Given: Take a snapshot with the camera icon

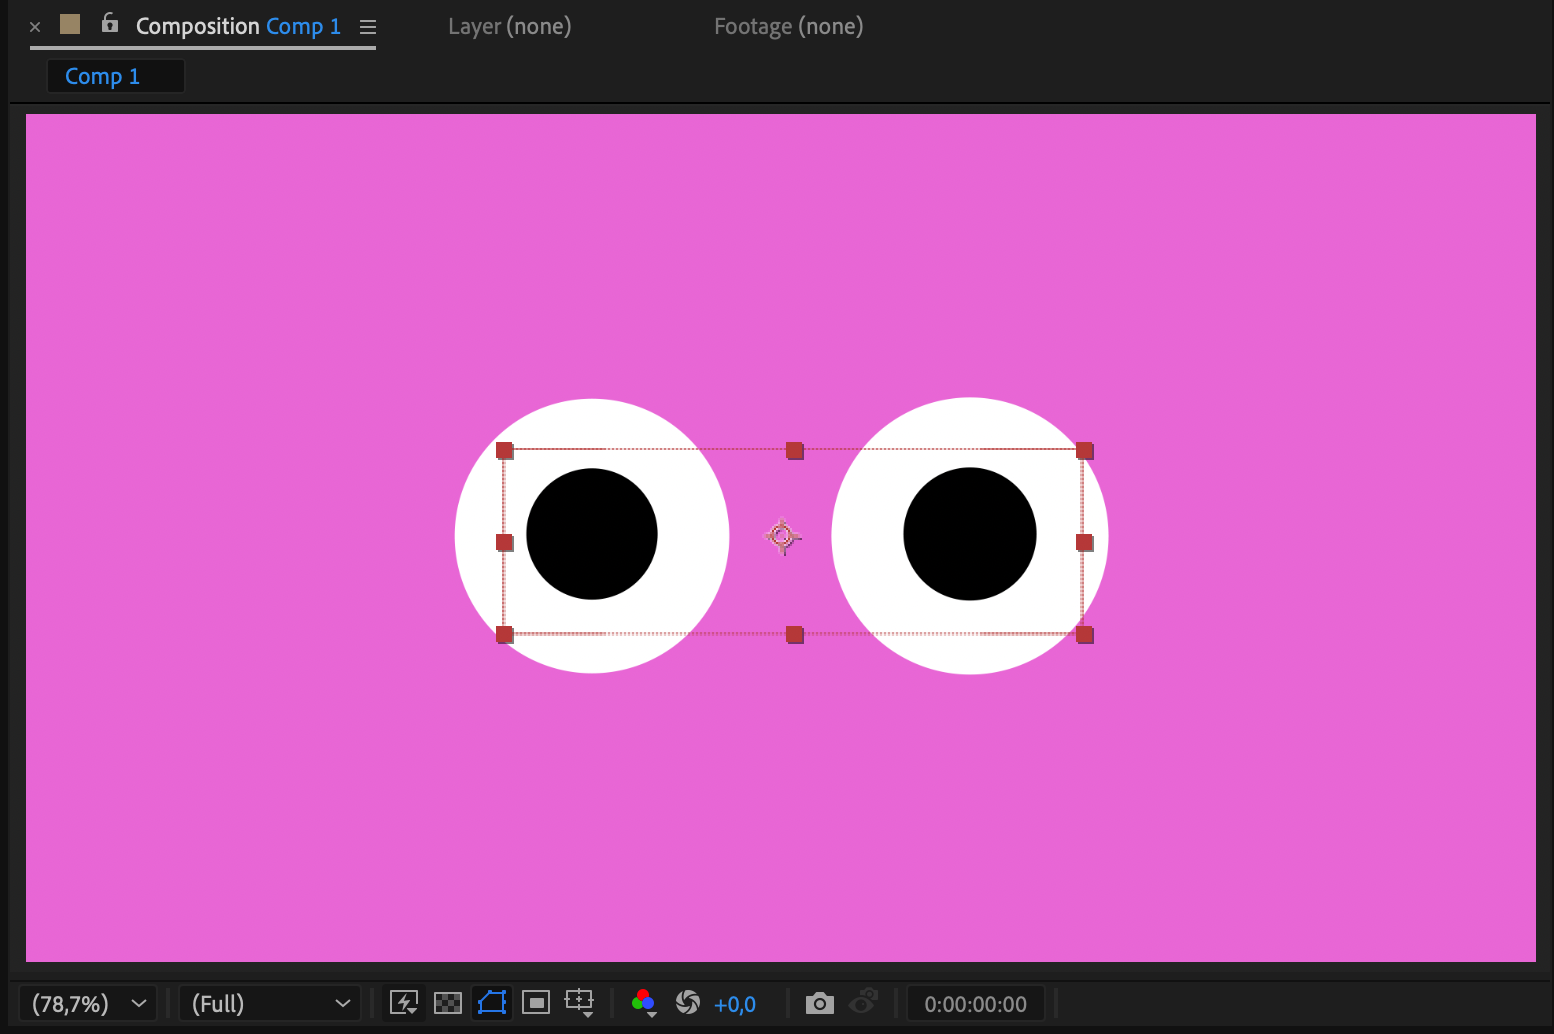Looking at the screenshot, I should tap(820, 1003).
